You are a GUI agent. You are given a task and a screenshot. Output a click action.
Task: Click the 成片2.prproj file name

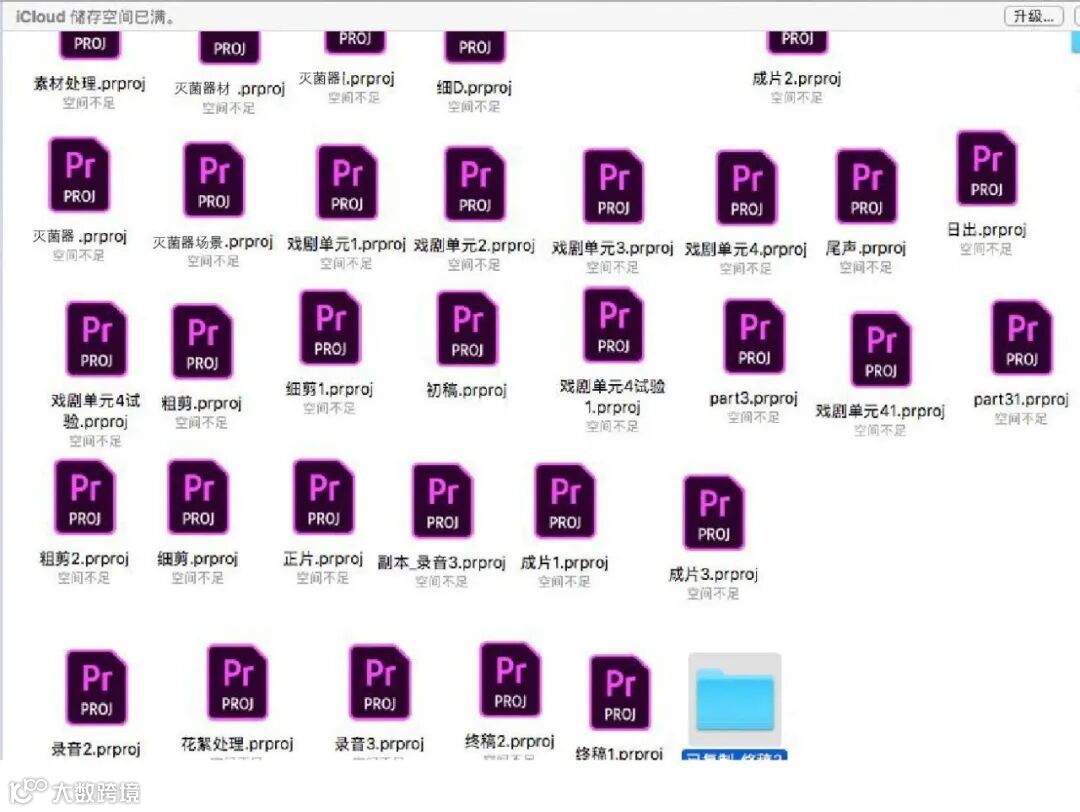(x=797, y=79)
